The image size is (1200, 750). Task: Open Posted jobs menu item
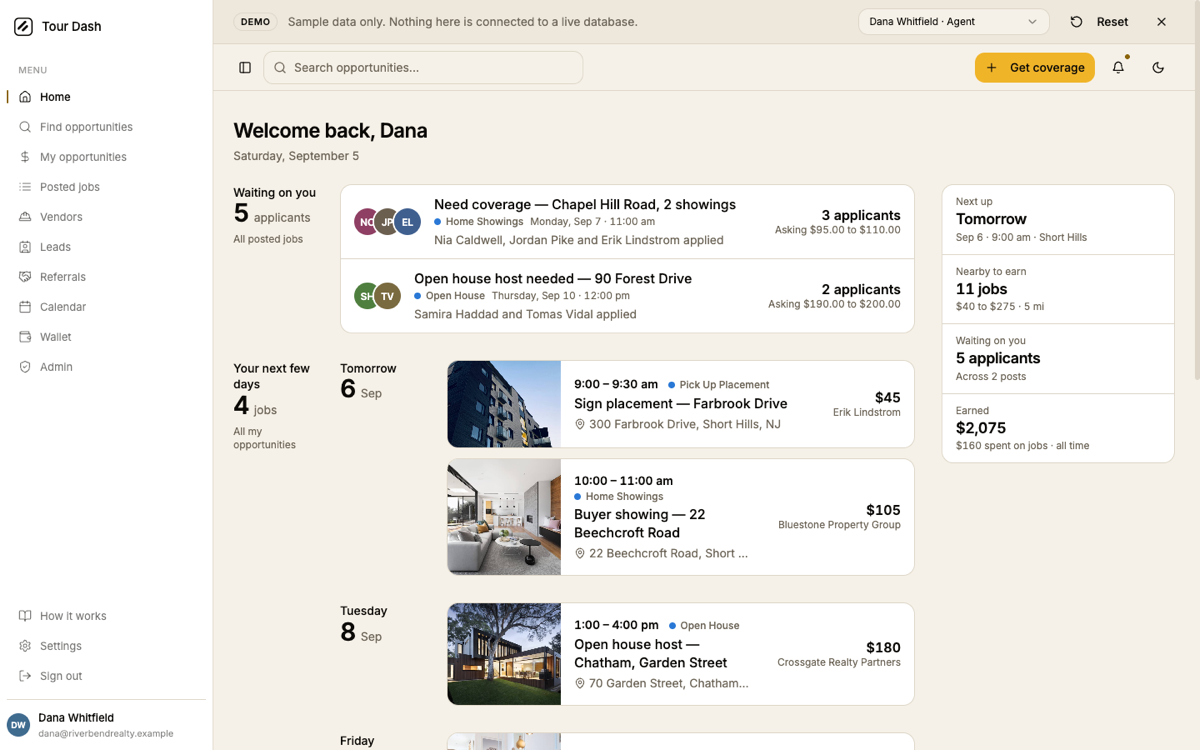click(106, 187)
